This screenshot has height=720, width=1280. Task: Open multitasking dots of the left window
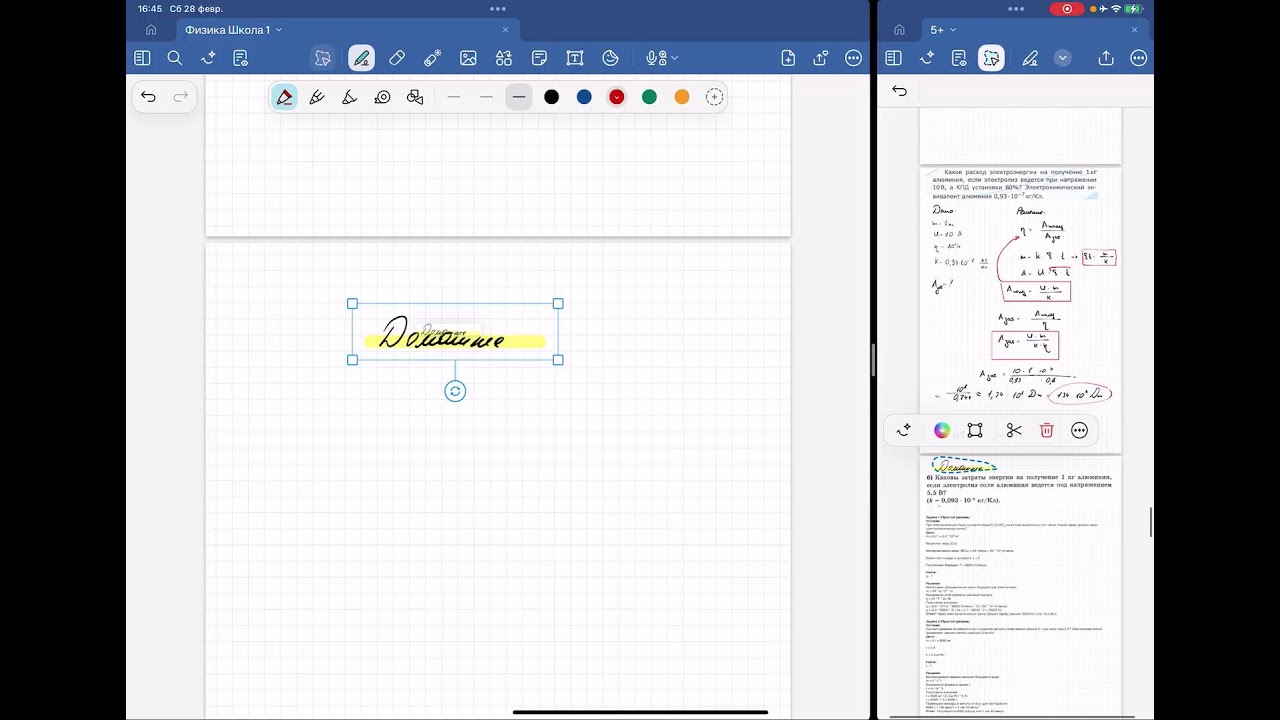[498, 8]
